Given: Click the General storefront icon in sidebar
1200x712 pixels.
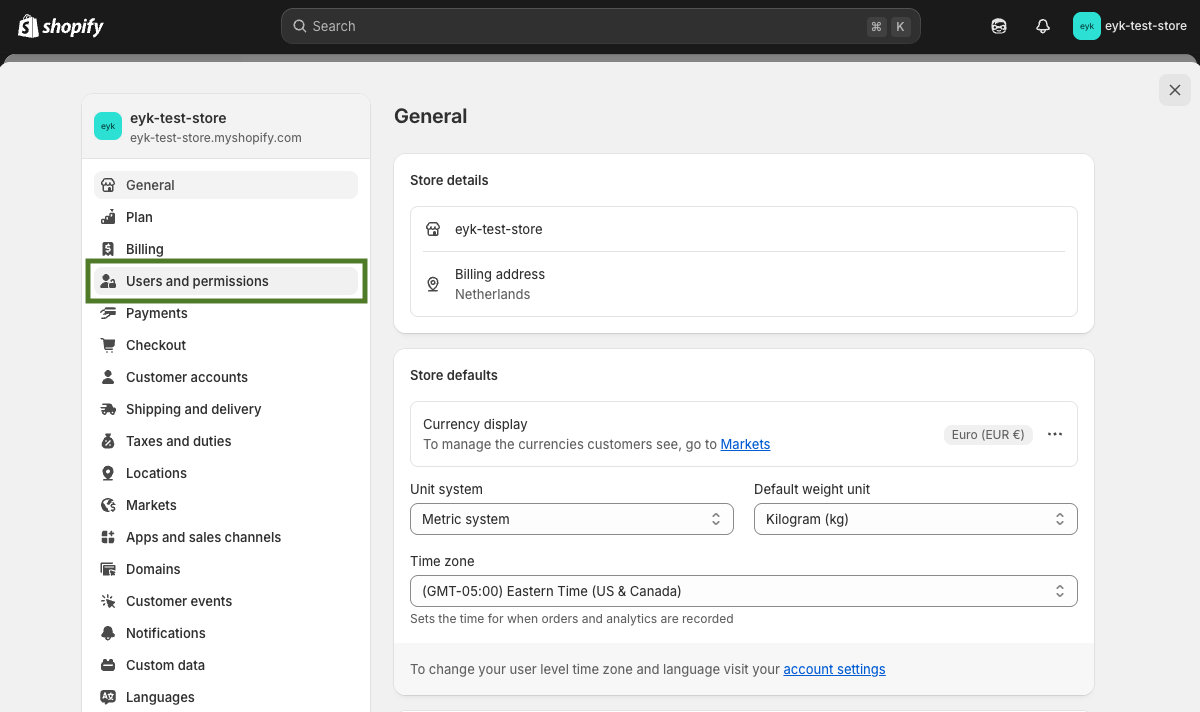Looking at the screenshot, I should click(108, 185).
